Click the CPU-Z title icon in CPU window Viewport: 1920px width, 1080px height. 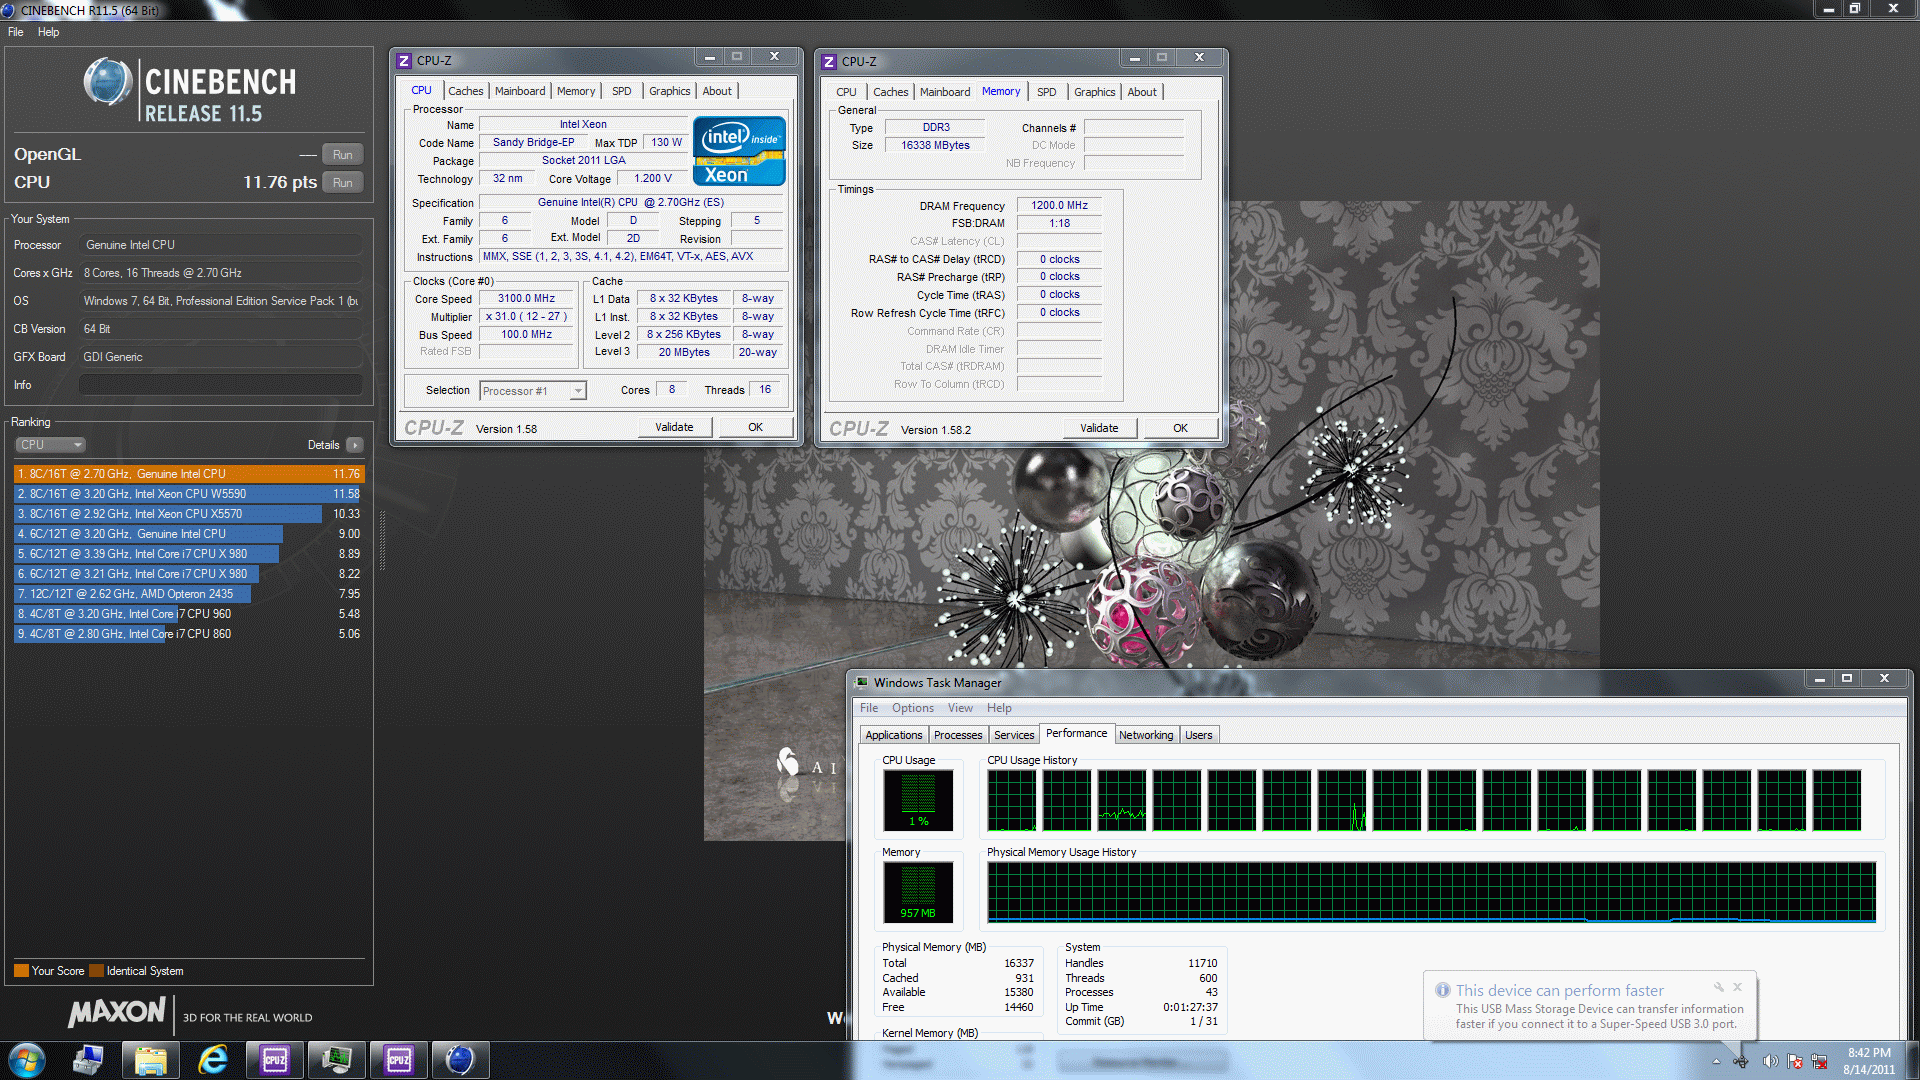tap(404, 61)
